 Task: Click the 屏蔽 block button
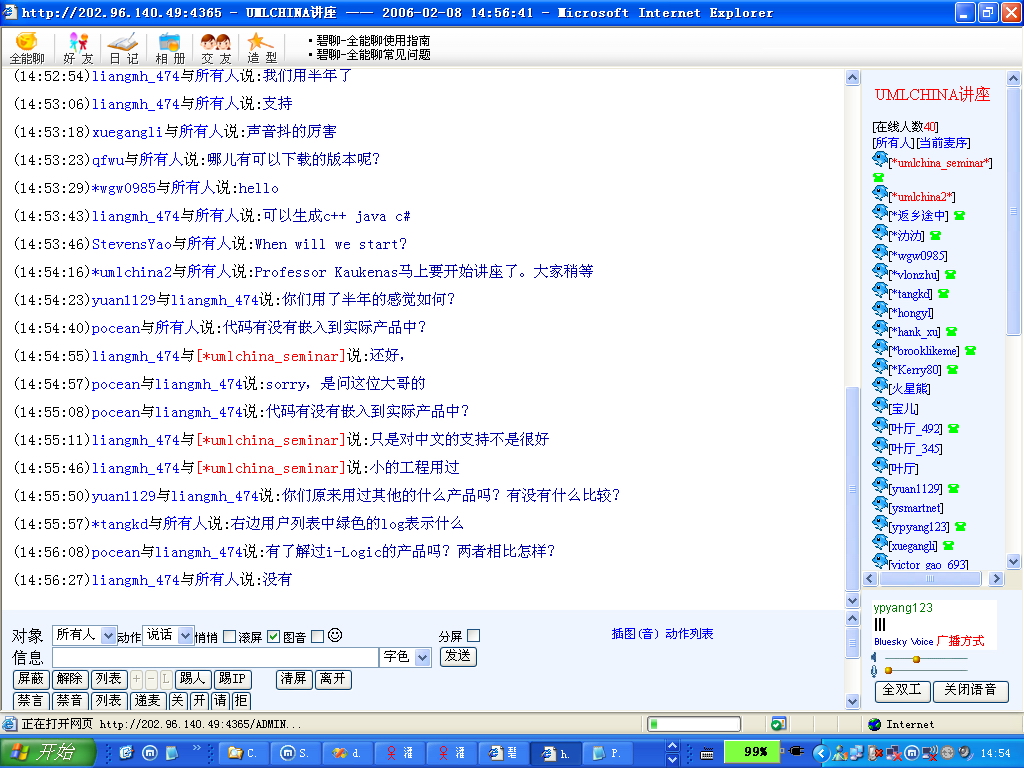31,679
